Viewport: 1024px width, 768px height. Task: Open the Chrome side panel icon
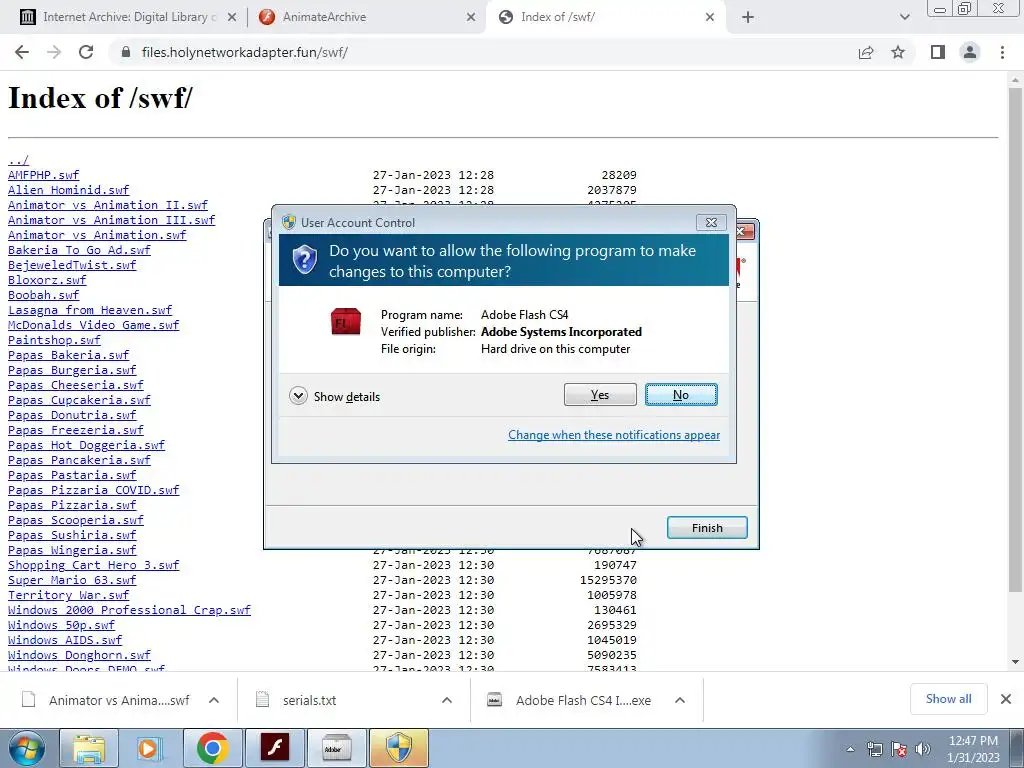click(938, 52)
